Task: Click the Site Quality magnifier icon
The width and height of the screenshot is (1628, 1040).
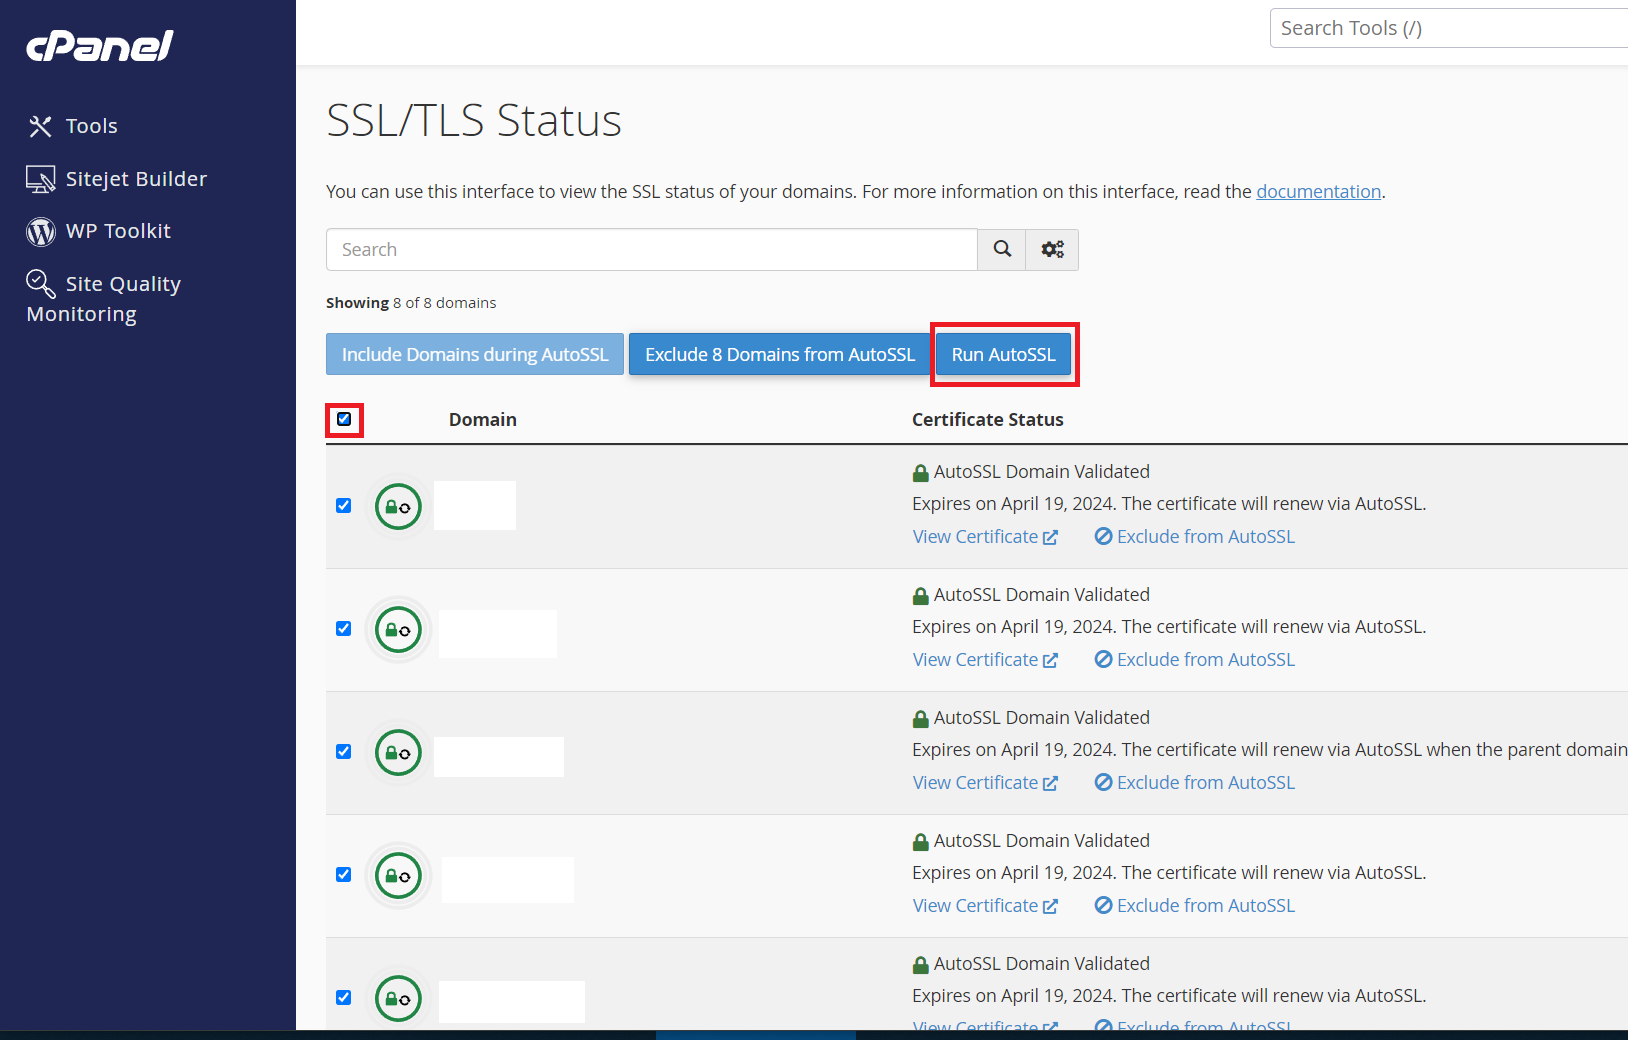Action: pyautogui.click(x=41, y=283)
